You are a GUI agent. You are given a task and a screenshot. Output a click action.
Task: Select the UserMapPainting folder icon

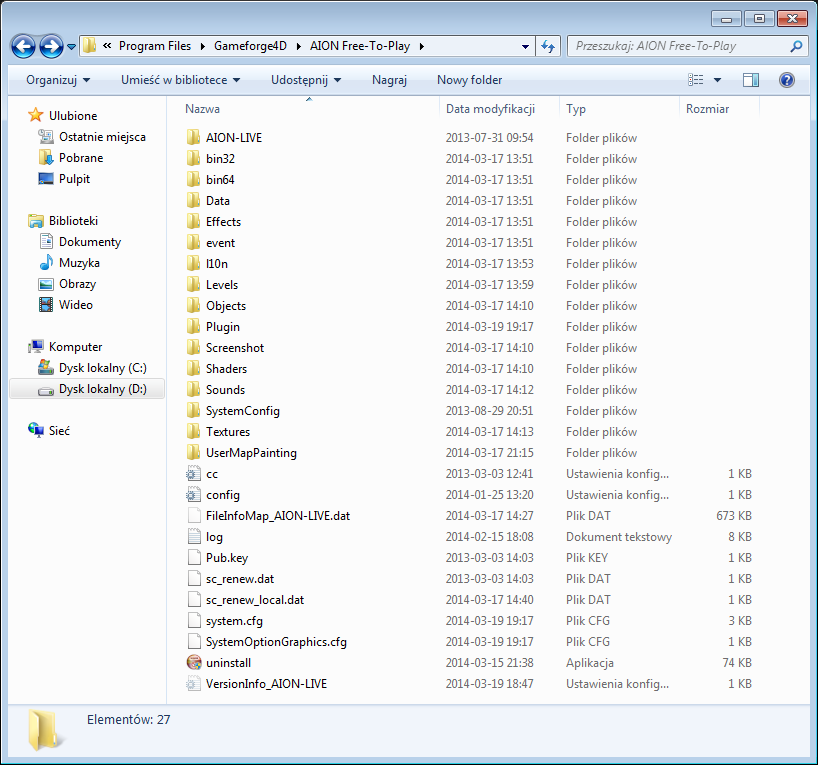pyautogui.click(x=193, y=452)
